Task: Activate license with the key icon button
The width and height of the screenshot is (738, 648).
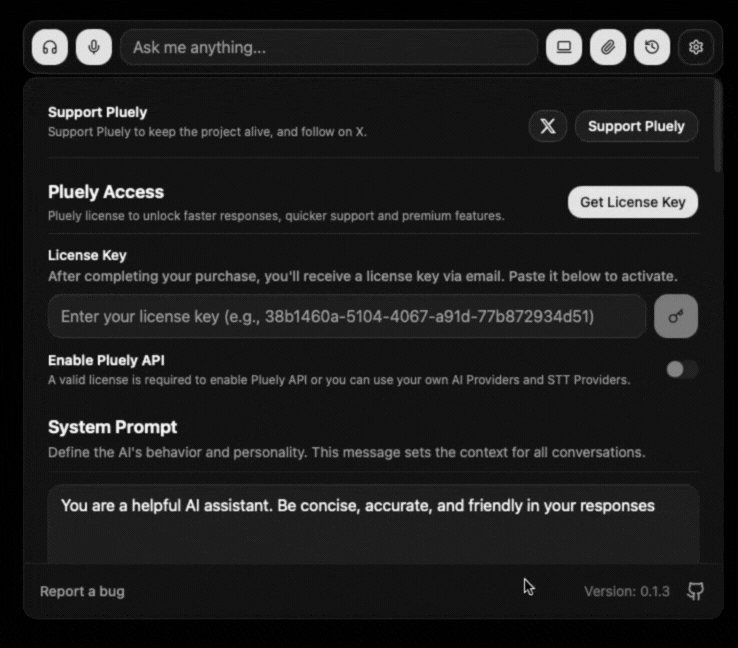Action: click(x=676, y=316)
